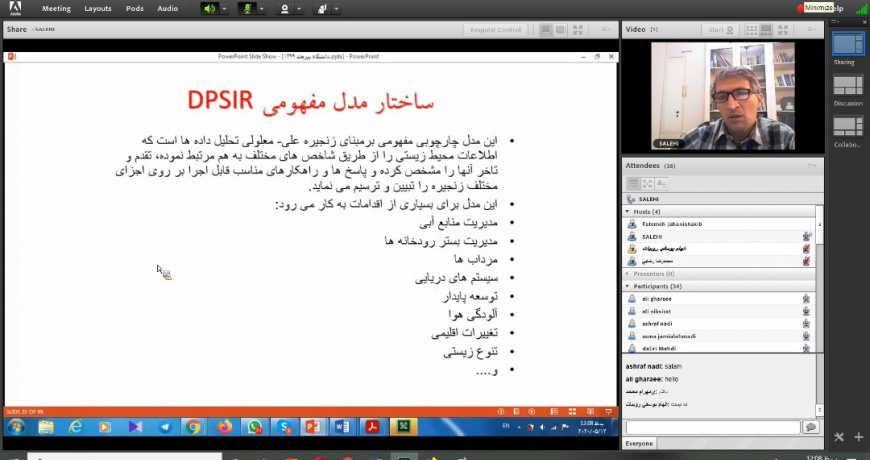Switch PowerPoint to reading view
The width and height of the screenshot is (870, 460).
tap(590, 412)
